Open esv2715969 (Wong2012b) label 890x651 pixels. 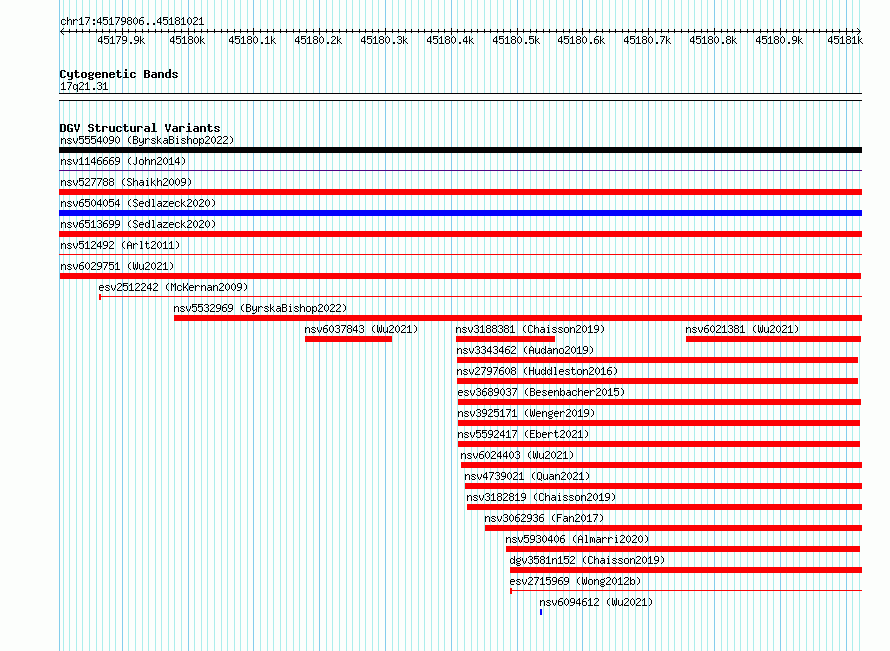pos(575,581)
